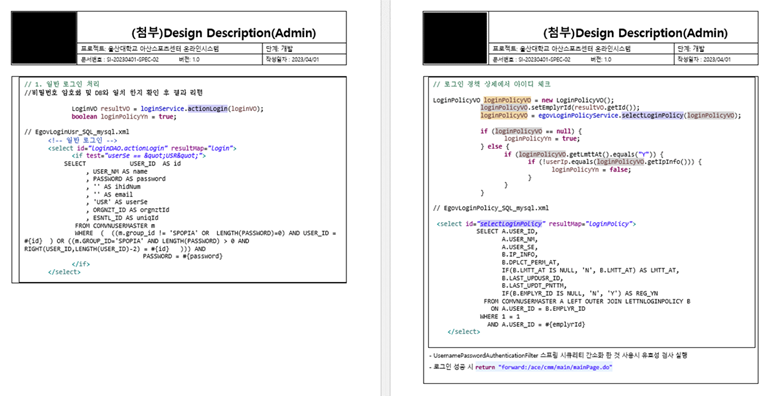The width and height of the screenshot is (770, 396).
Task: Click the highlighted "actionLogin" method call
Action: [208, 109]
